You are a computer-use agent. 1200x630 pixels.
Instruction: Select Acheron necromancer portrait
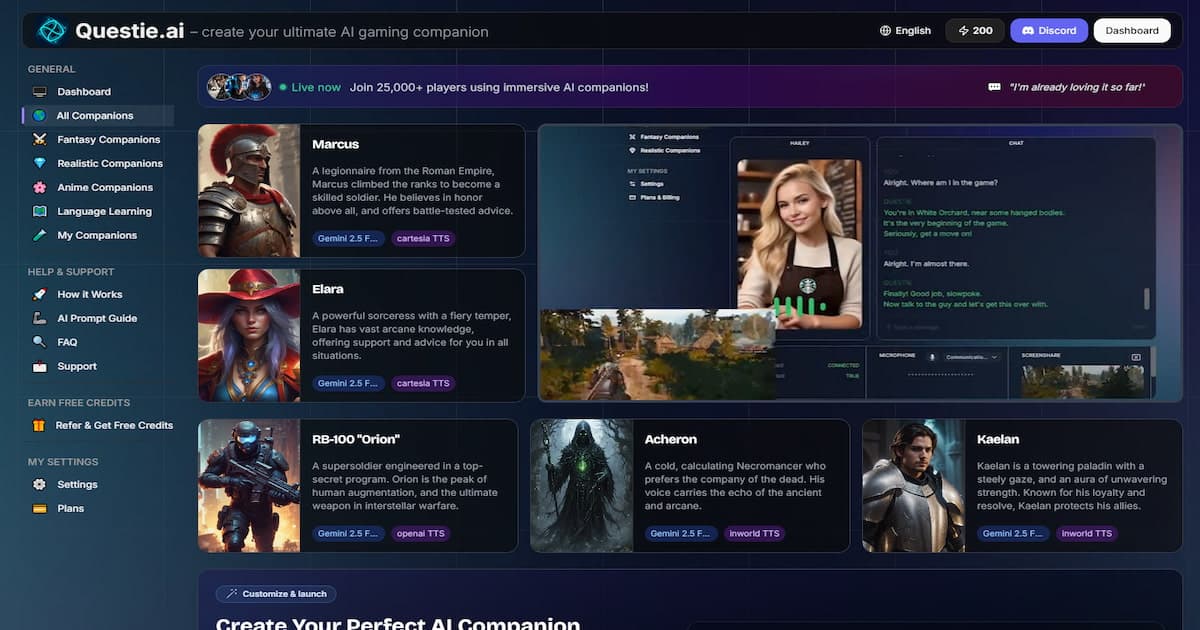582,486
